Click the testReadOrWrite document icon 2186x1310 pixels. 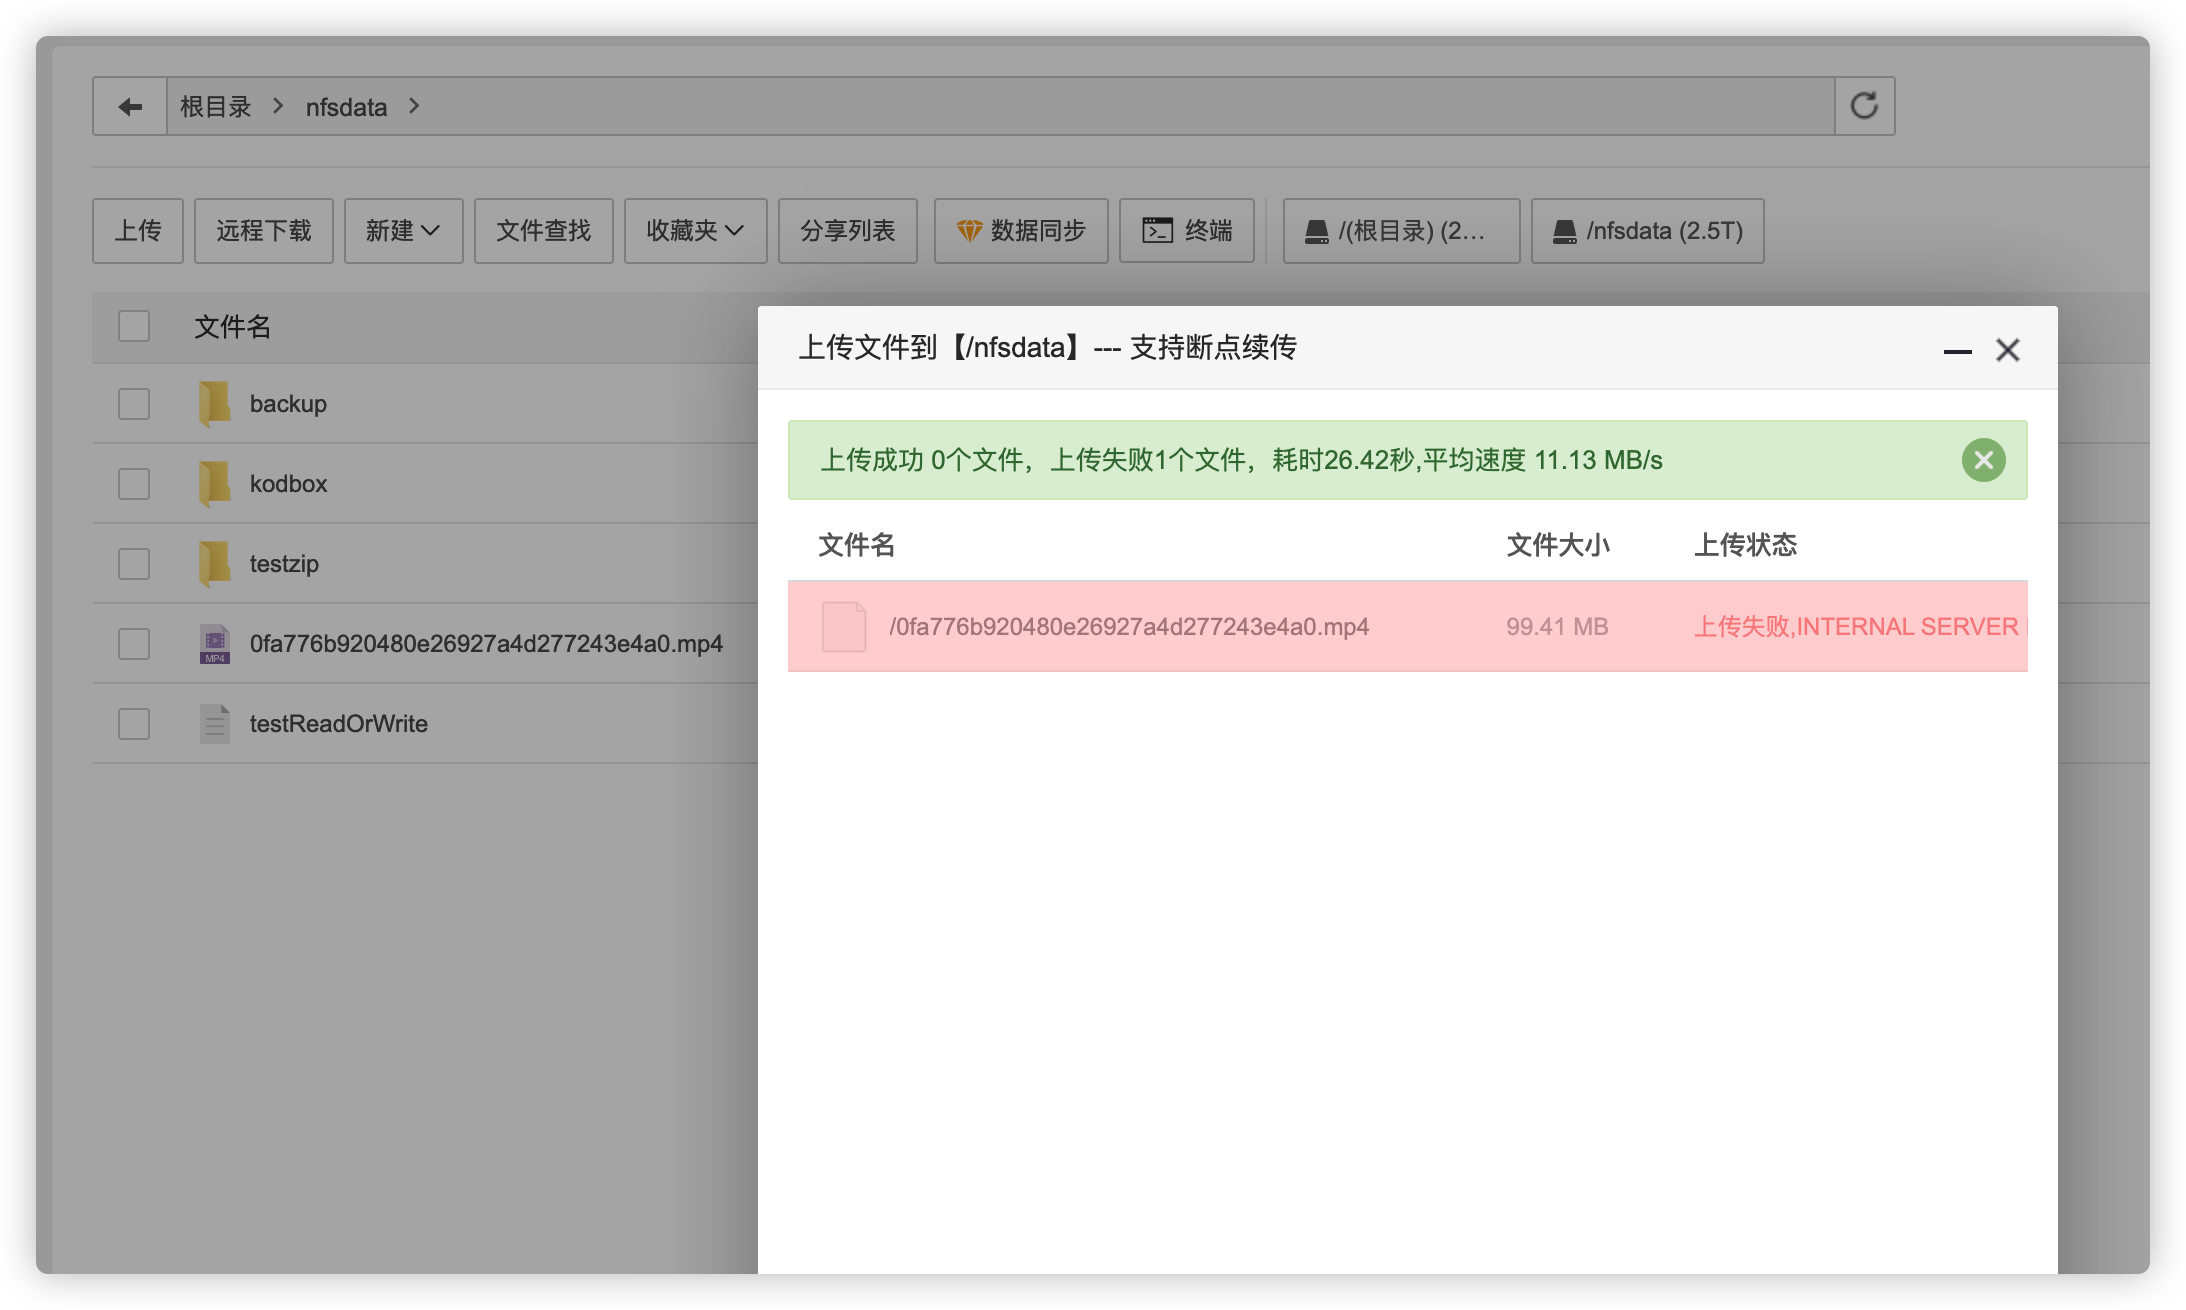tap(214, 724)
